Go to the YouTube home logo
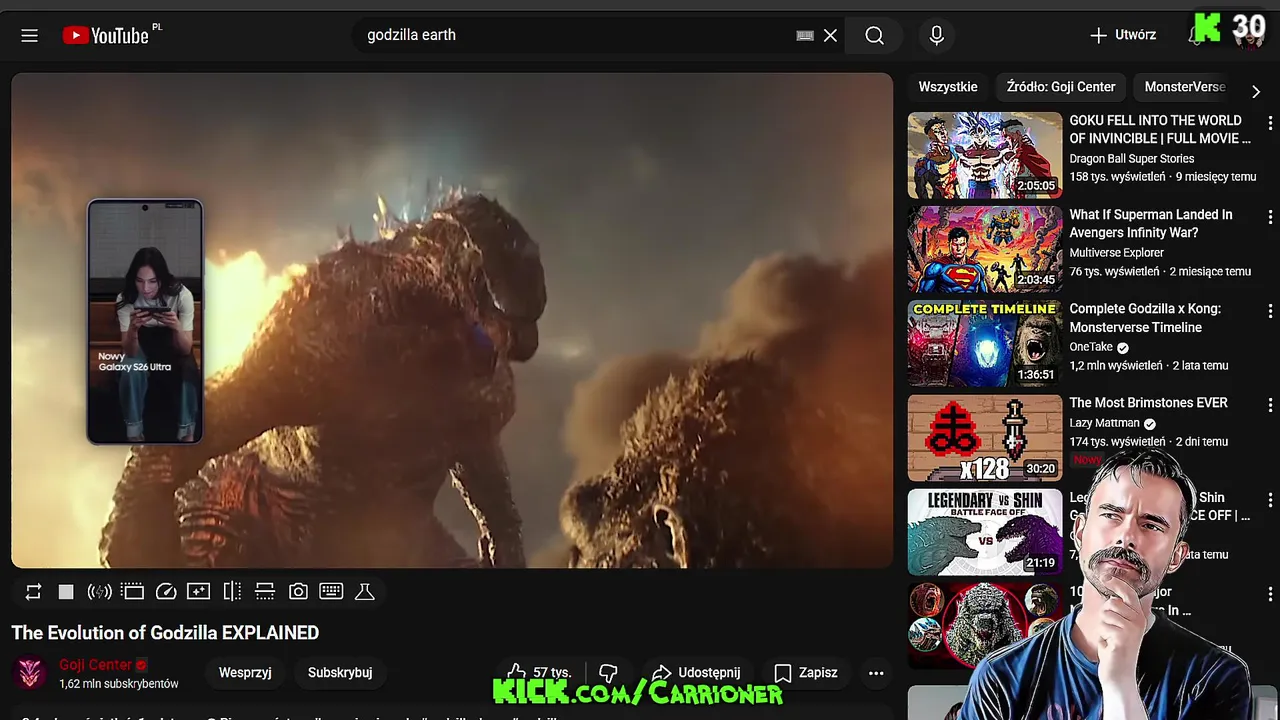The width and height of the screenshot is (1280, 720). (x=105, y=36)
